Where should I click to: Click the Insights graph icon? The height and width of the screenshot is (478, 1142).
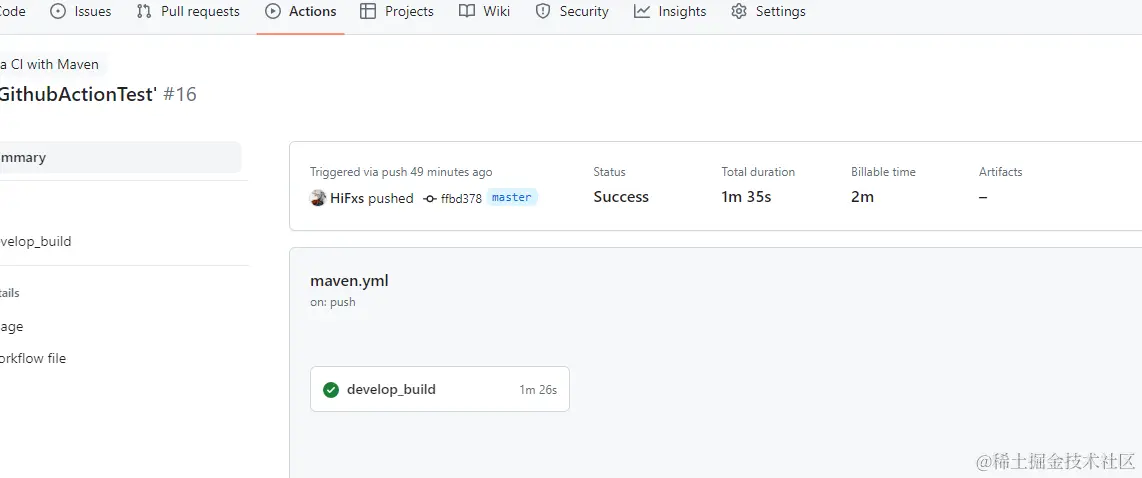(x=642, y=12)
